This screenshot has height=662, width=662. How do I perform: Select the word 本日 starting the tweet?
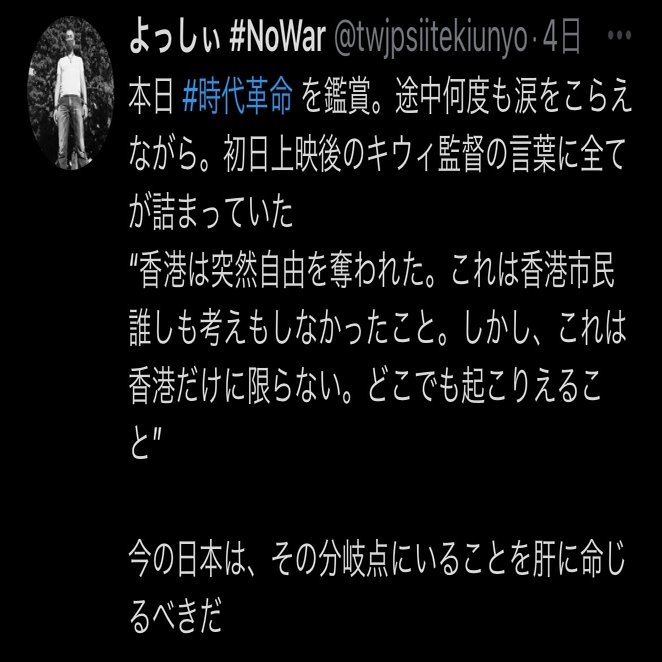(x=151, y=99)
